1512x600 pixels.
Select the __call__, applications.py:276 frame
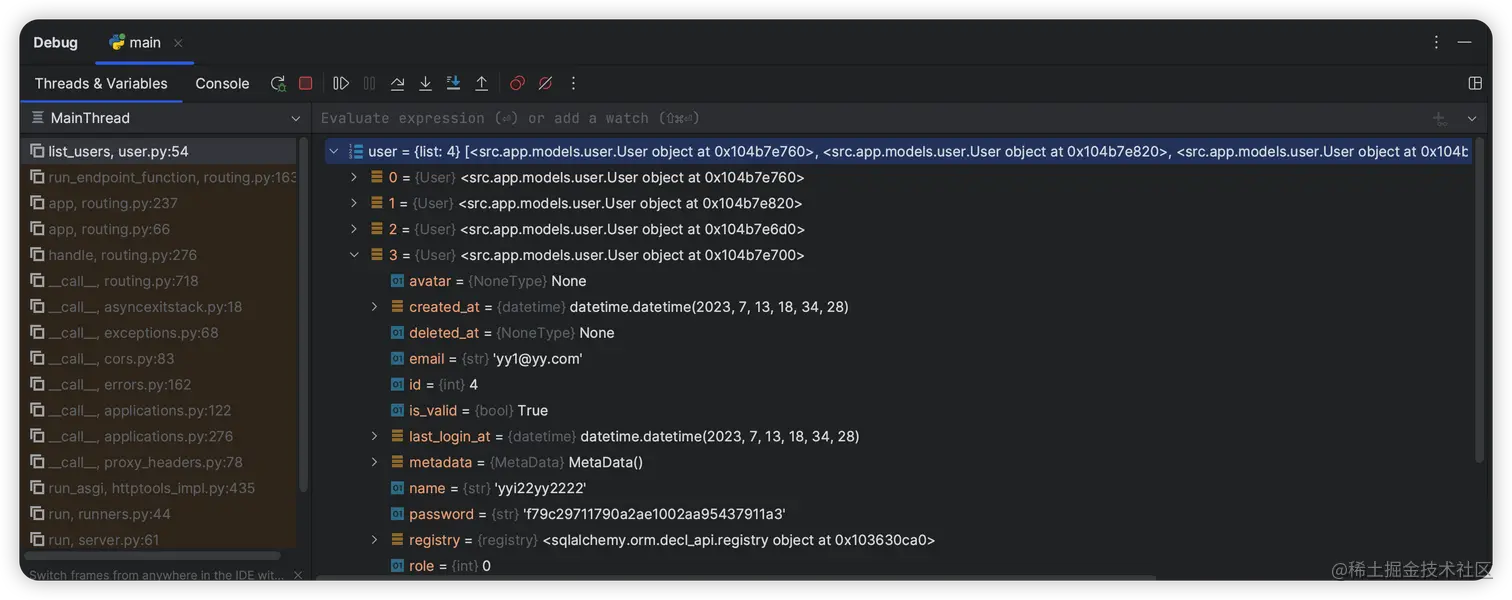point(160,437)
